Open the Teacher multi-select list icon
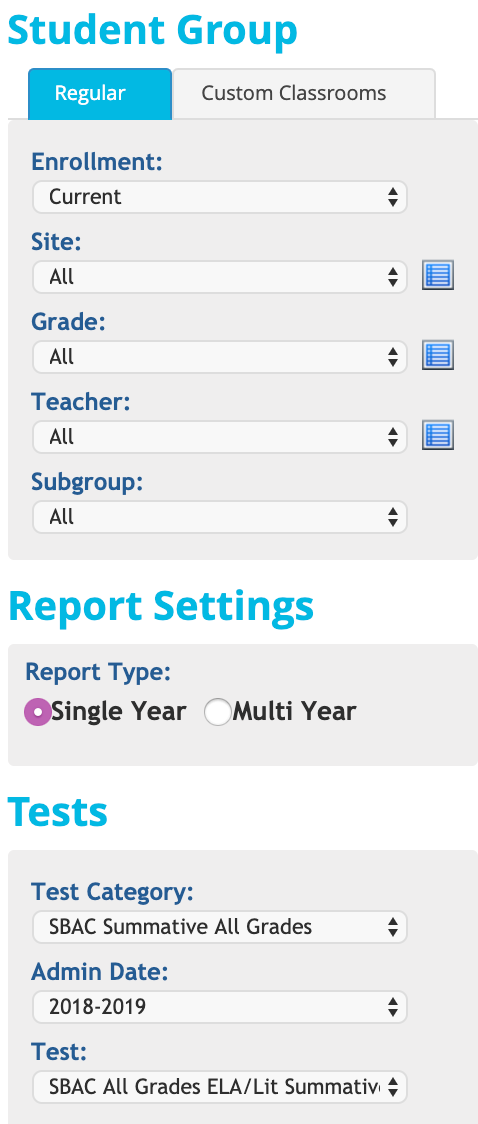 [x=438, y=435]
